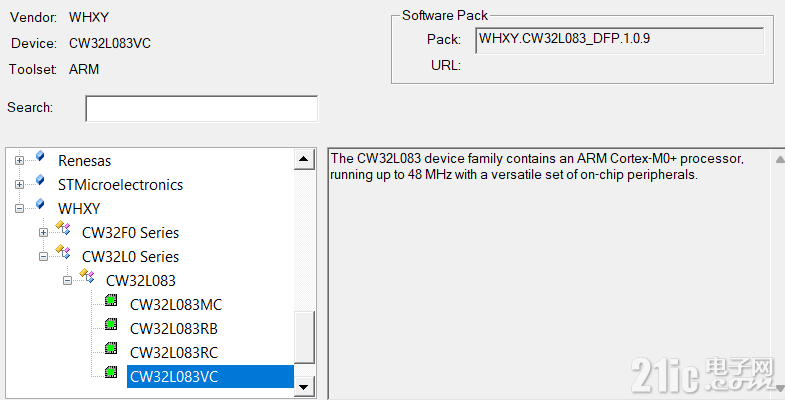Image resolution: width=785 pixels, height=400 pixels.
Task: Expand the STMicroelectronics vendor node
Action: point(20,185)
